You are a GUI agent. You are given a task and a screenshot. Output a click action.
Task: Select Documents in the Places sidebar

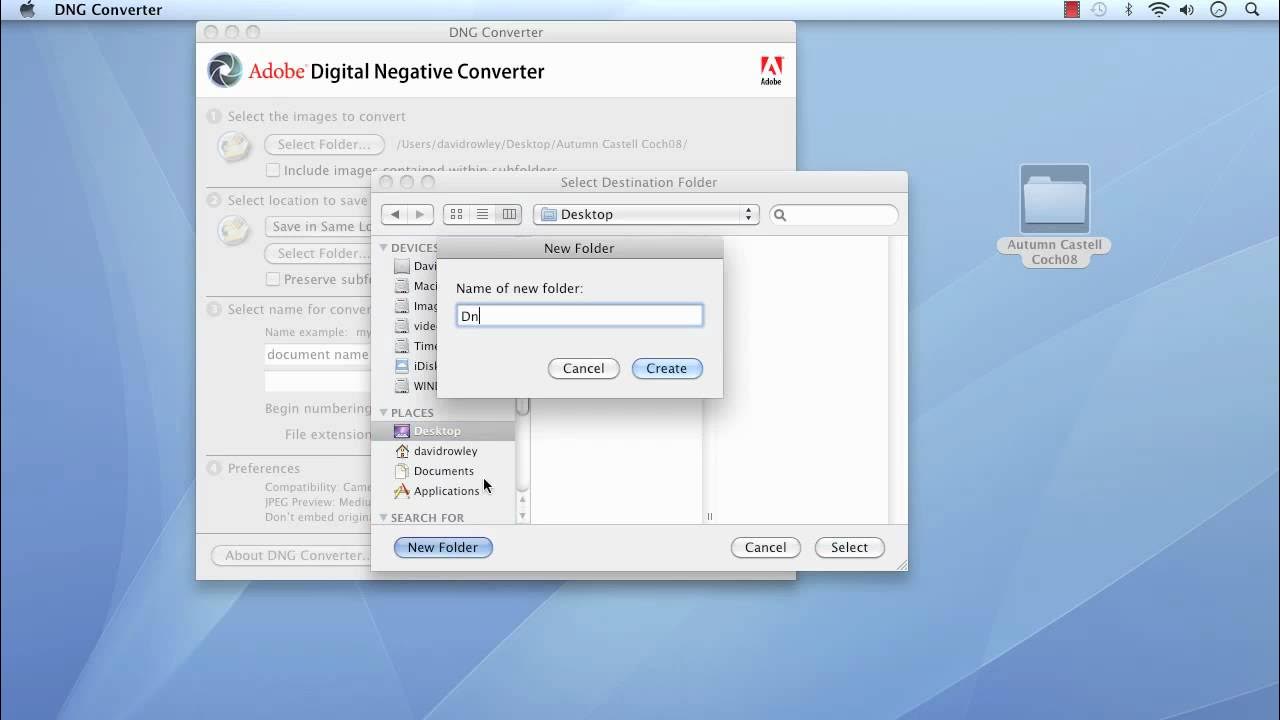point(443,471)
